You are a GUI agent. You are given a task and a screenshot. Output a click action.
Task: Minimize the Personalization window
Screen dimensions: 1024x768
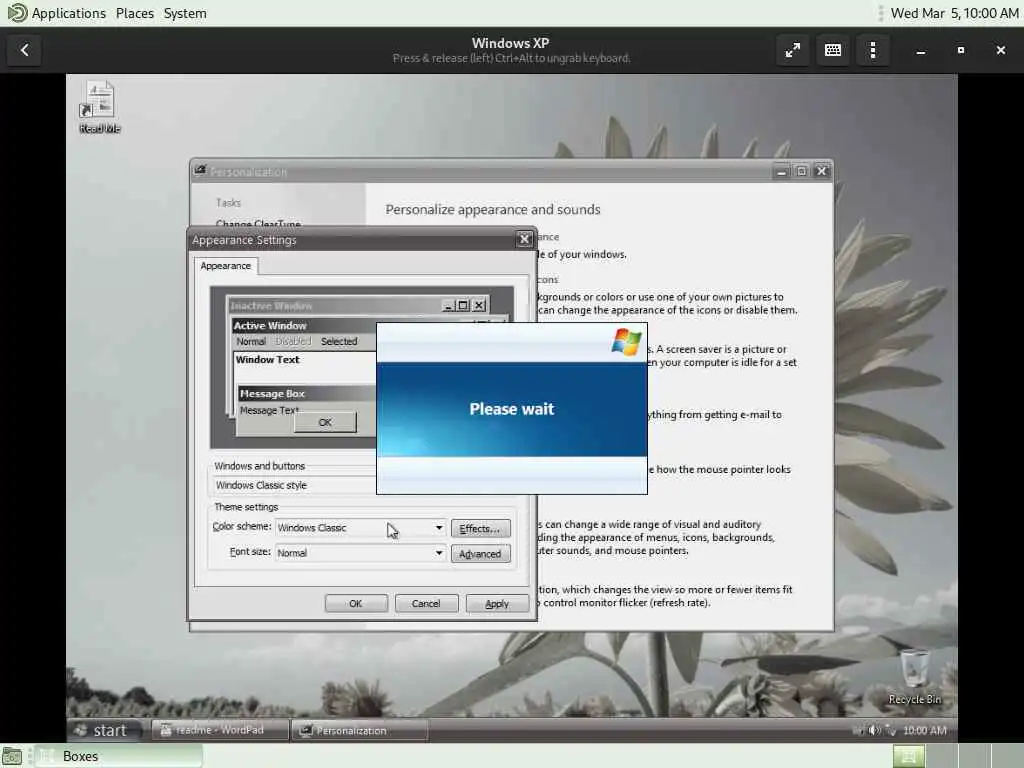[781, 171]
